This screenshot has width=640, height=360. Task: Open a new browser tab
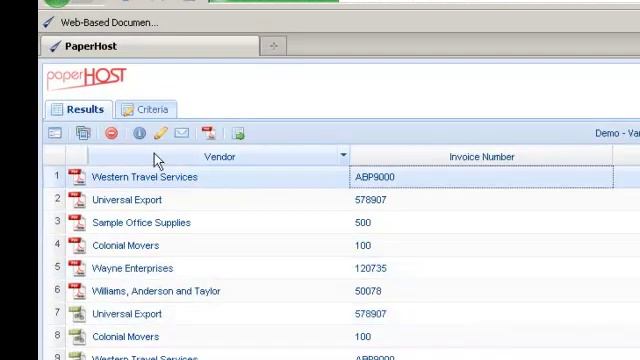pos(273,46)
